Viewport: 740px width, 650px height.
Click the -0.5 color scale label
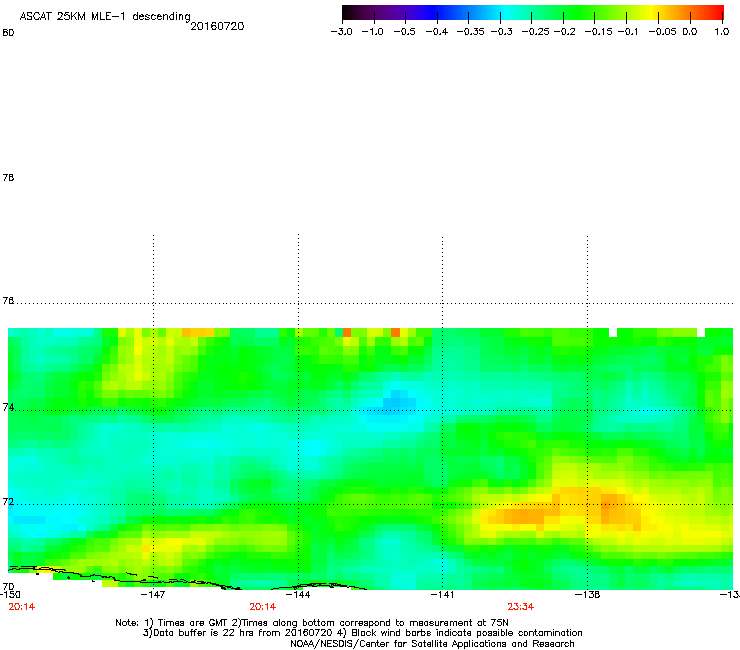[x=404, y=32]
